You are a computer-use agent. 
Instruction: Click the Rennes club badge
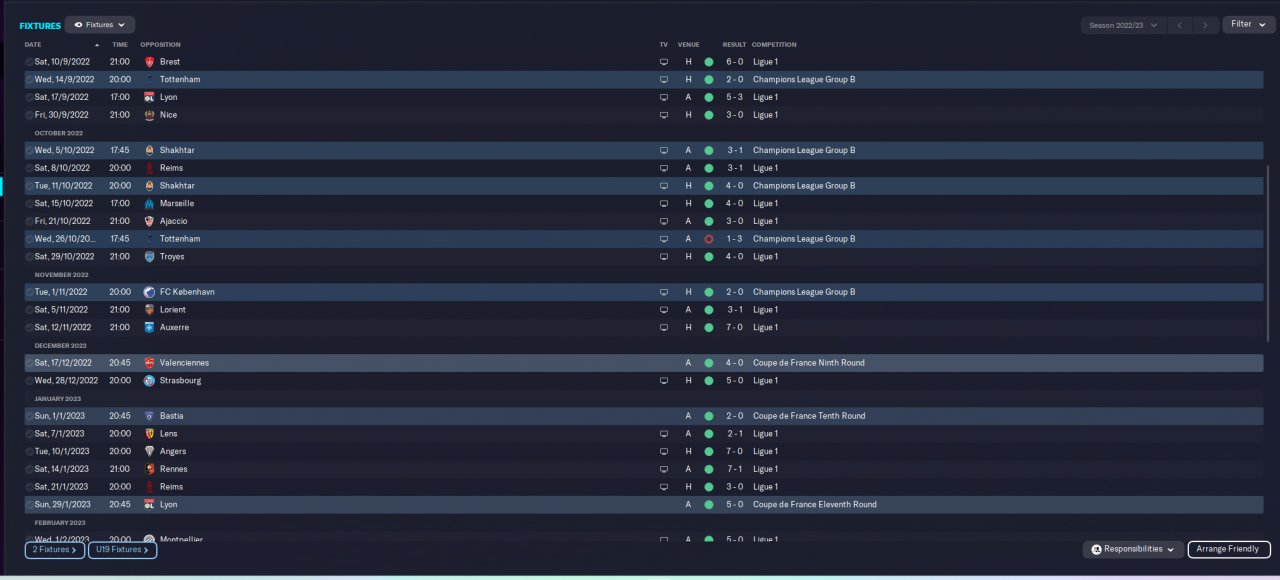(149, 469)
